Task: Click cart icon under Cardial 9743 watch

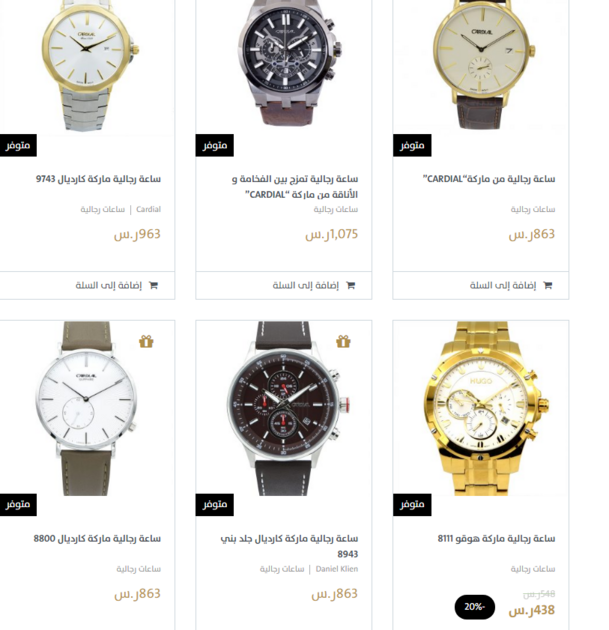Action: 153,285
